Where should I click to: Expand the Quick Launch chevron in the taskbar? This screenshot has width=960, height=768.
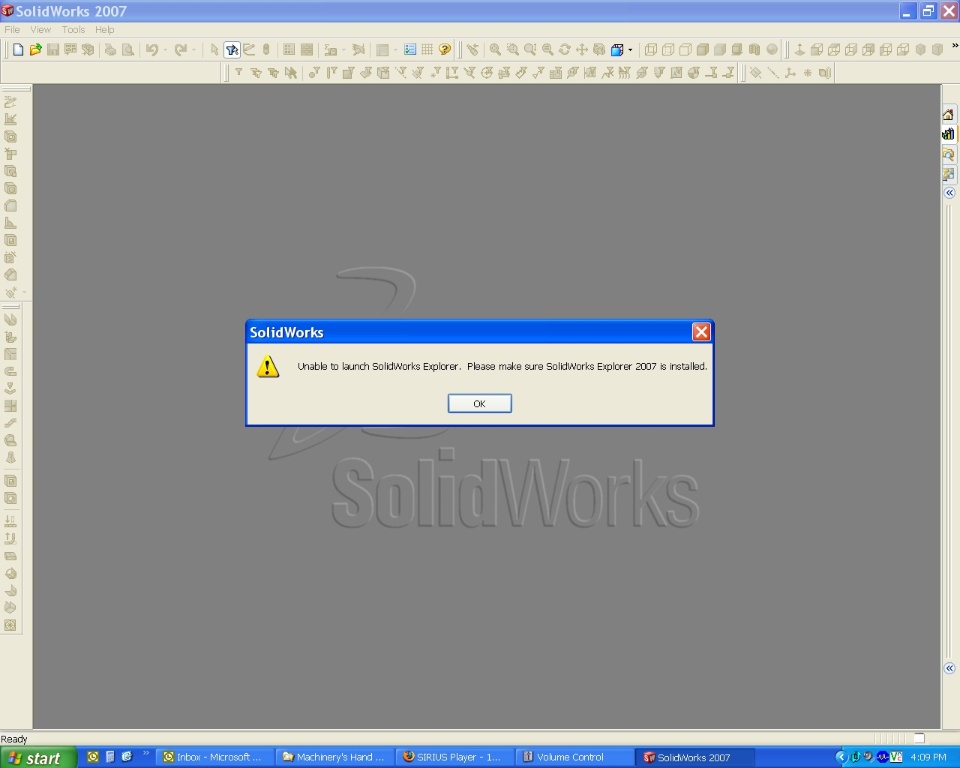pos(146,753)
